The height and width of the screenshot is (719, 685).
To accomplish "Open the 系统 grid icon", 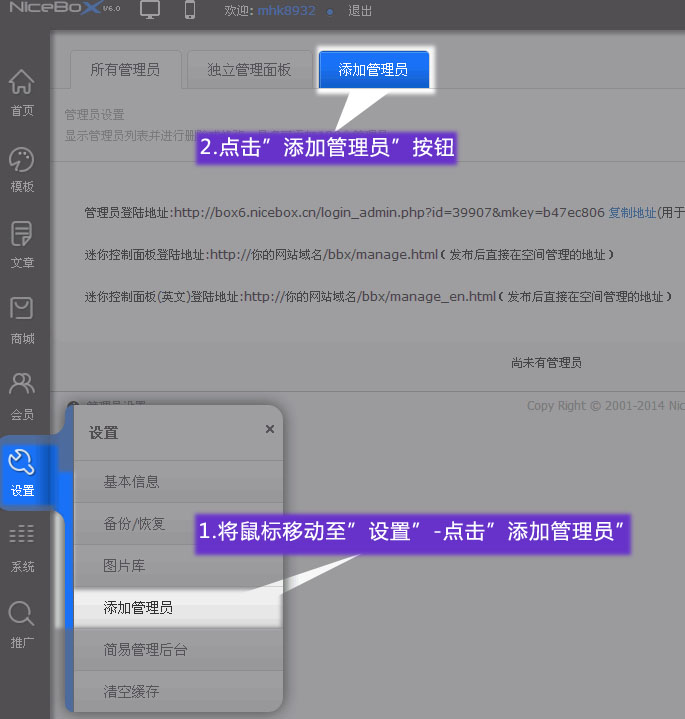I will coord(22,539).
